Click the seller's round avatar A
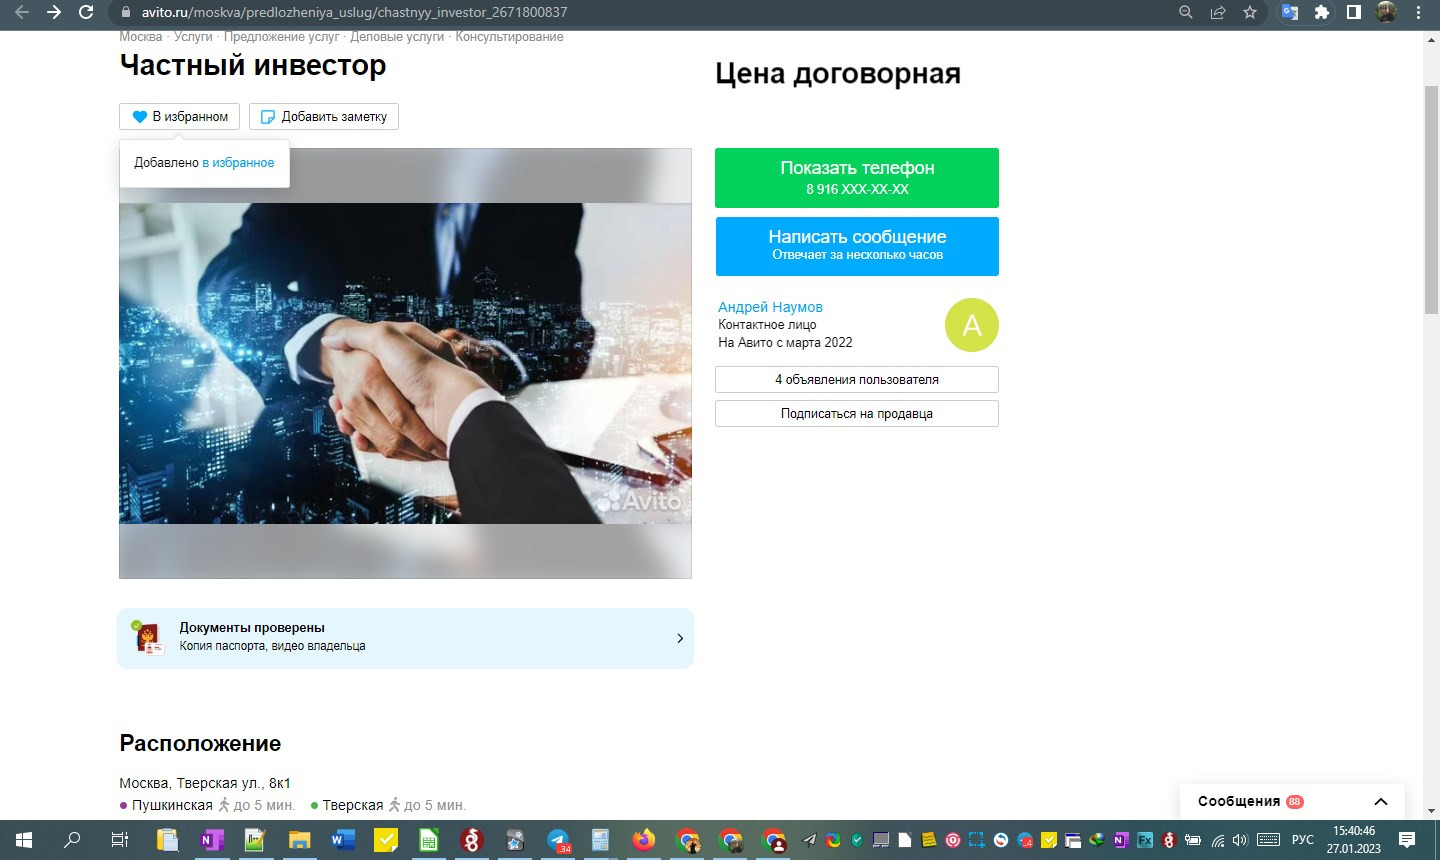The image size is (1440, 860). point(972,325)
